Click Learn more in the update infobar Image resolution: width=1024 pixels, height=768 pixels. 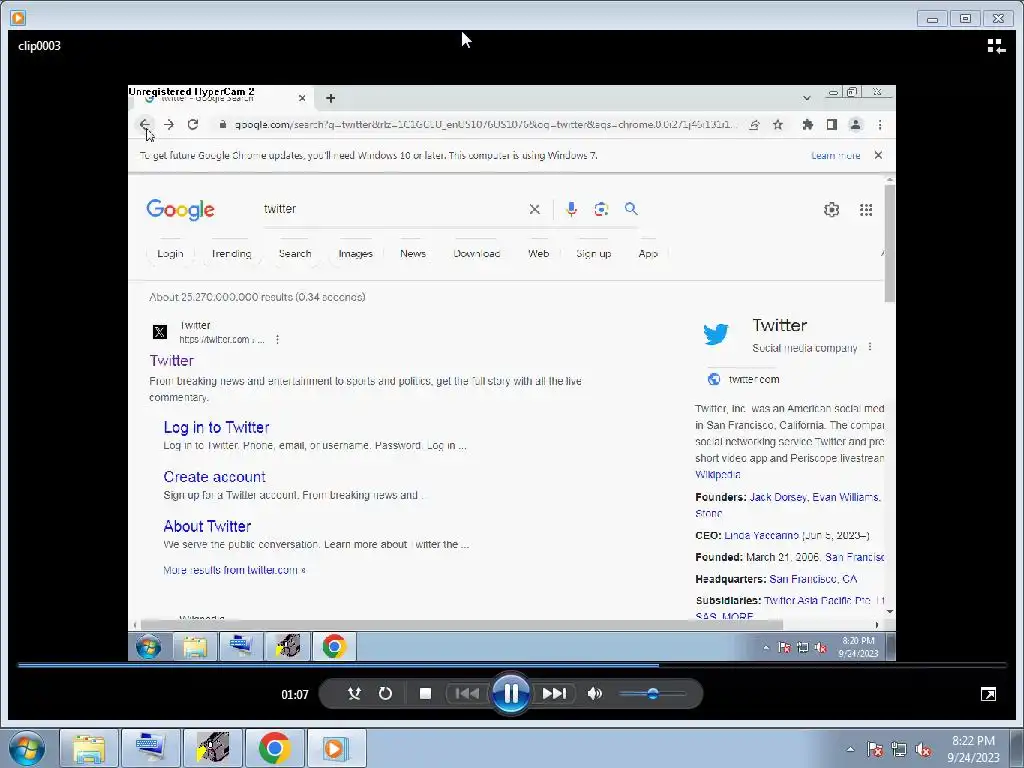[835, 155]
